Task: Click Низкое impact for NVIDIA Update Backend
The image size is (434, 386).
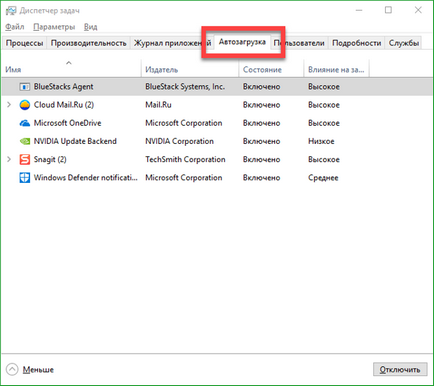Action: point(321,141)
